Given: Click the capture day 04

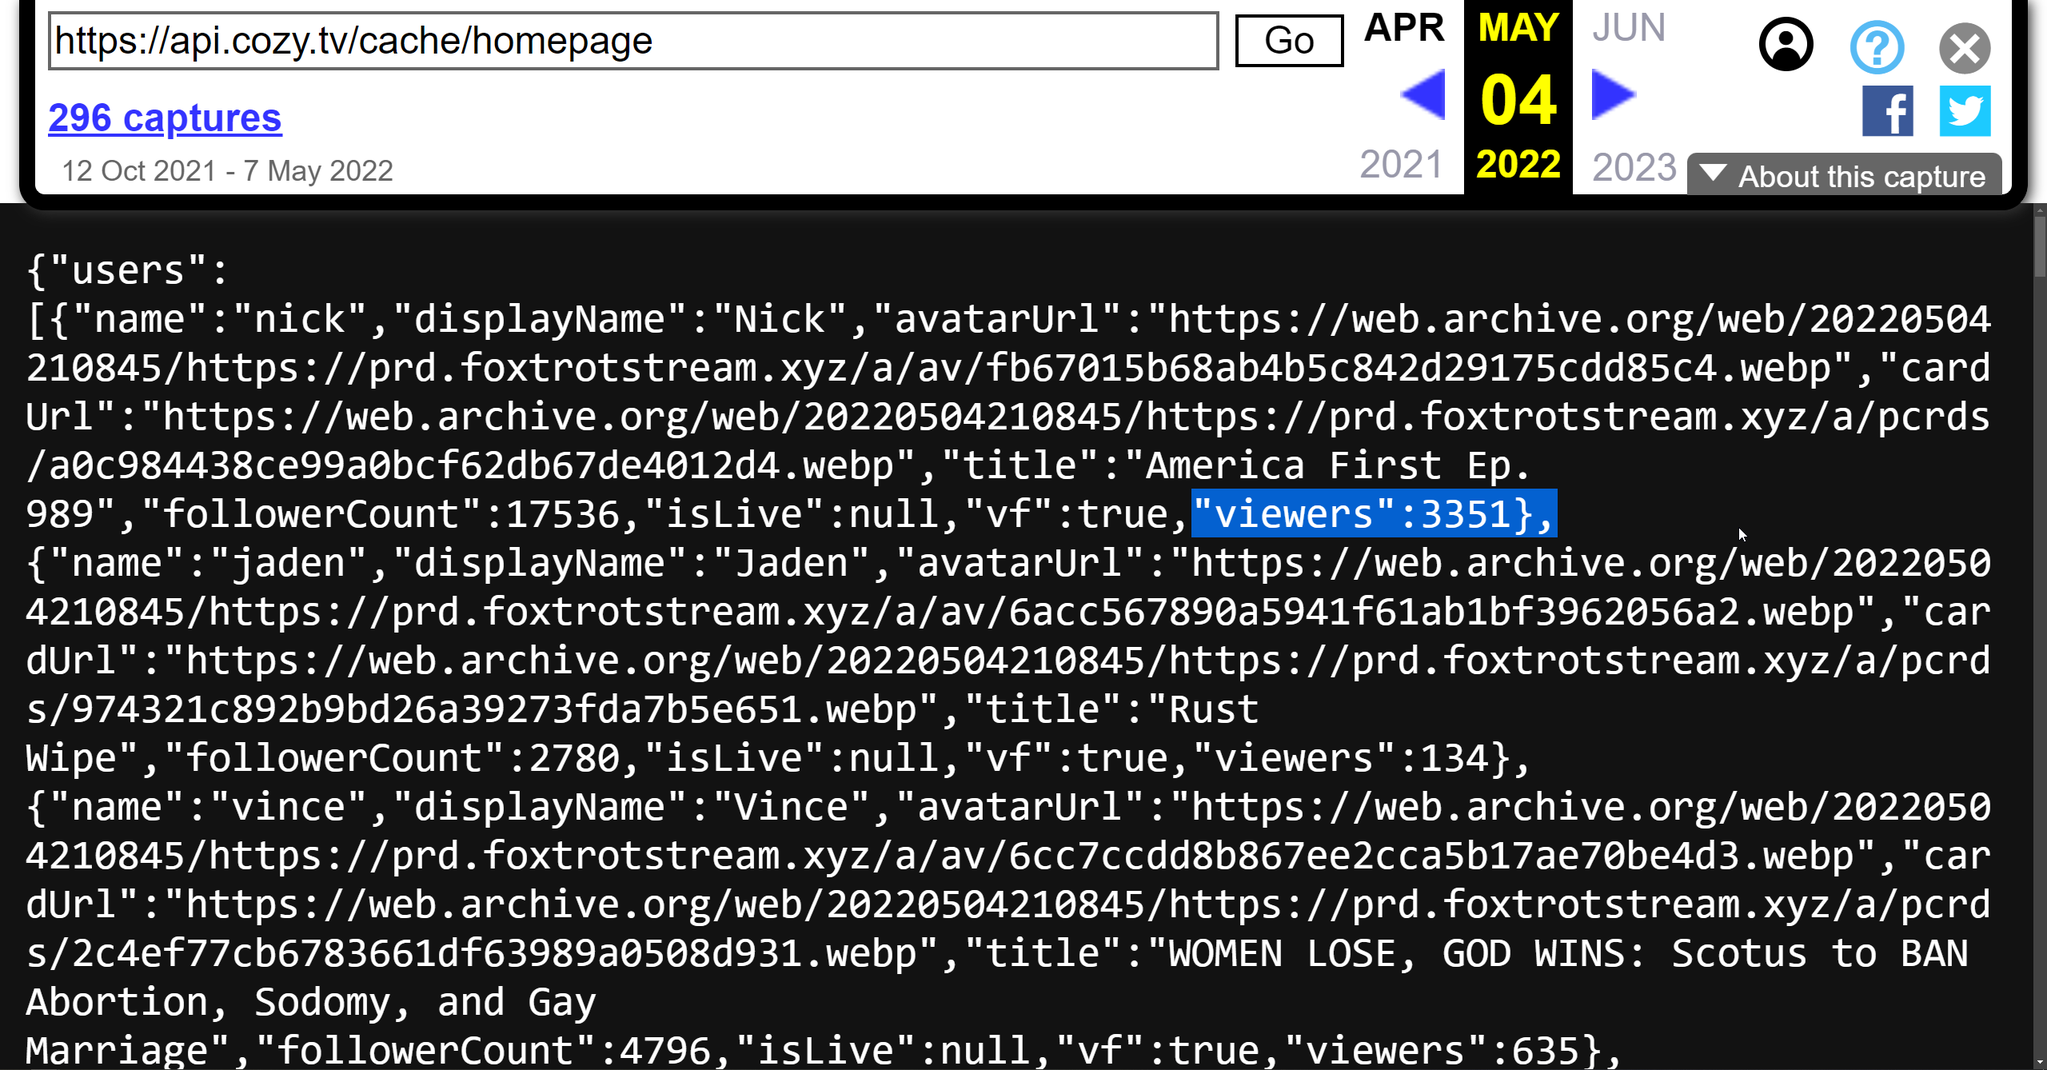Looking at the screenshot, I should coord(1518,100).
